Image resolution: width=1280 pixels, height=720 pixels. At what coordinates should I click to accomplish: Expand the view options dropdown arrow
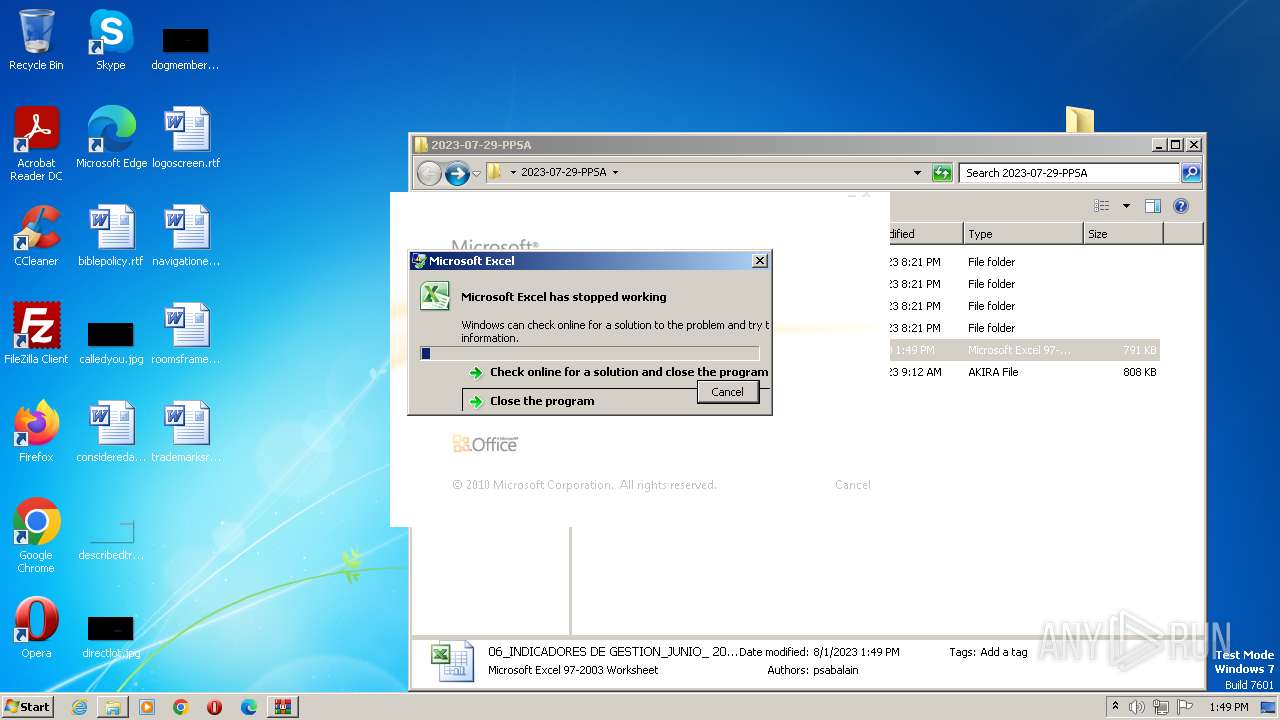click(x=1126, y=206)
